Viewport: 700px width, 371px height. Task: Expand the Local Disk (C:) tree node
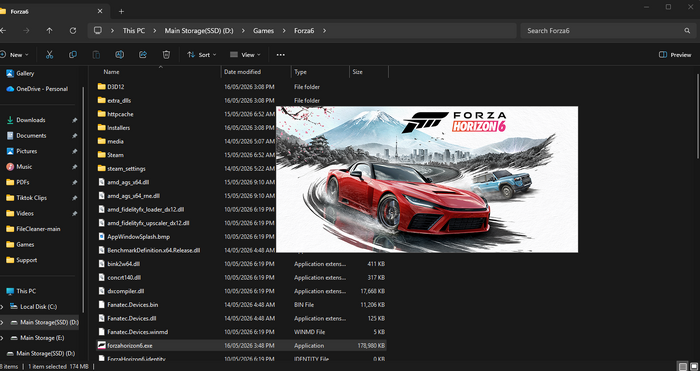pos(2,307)
